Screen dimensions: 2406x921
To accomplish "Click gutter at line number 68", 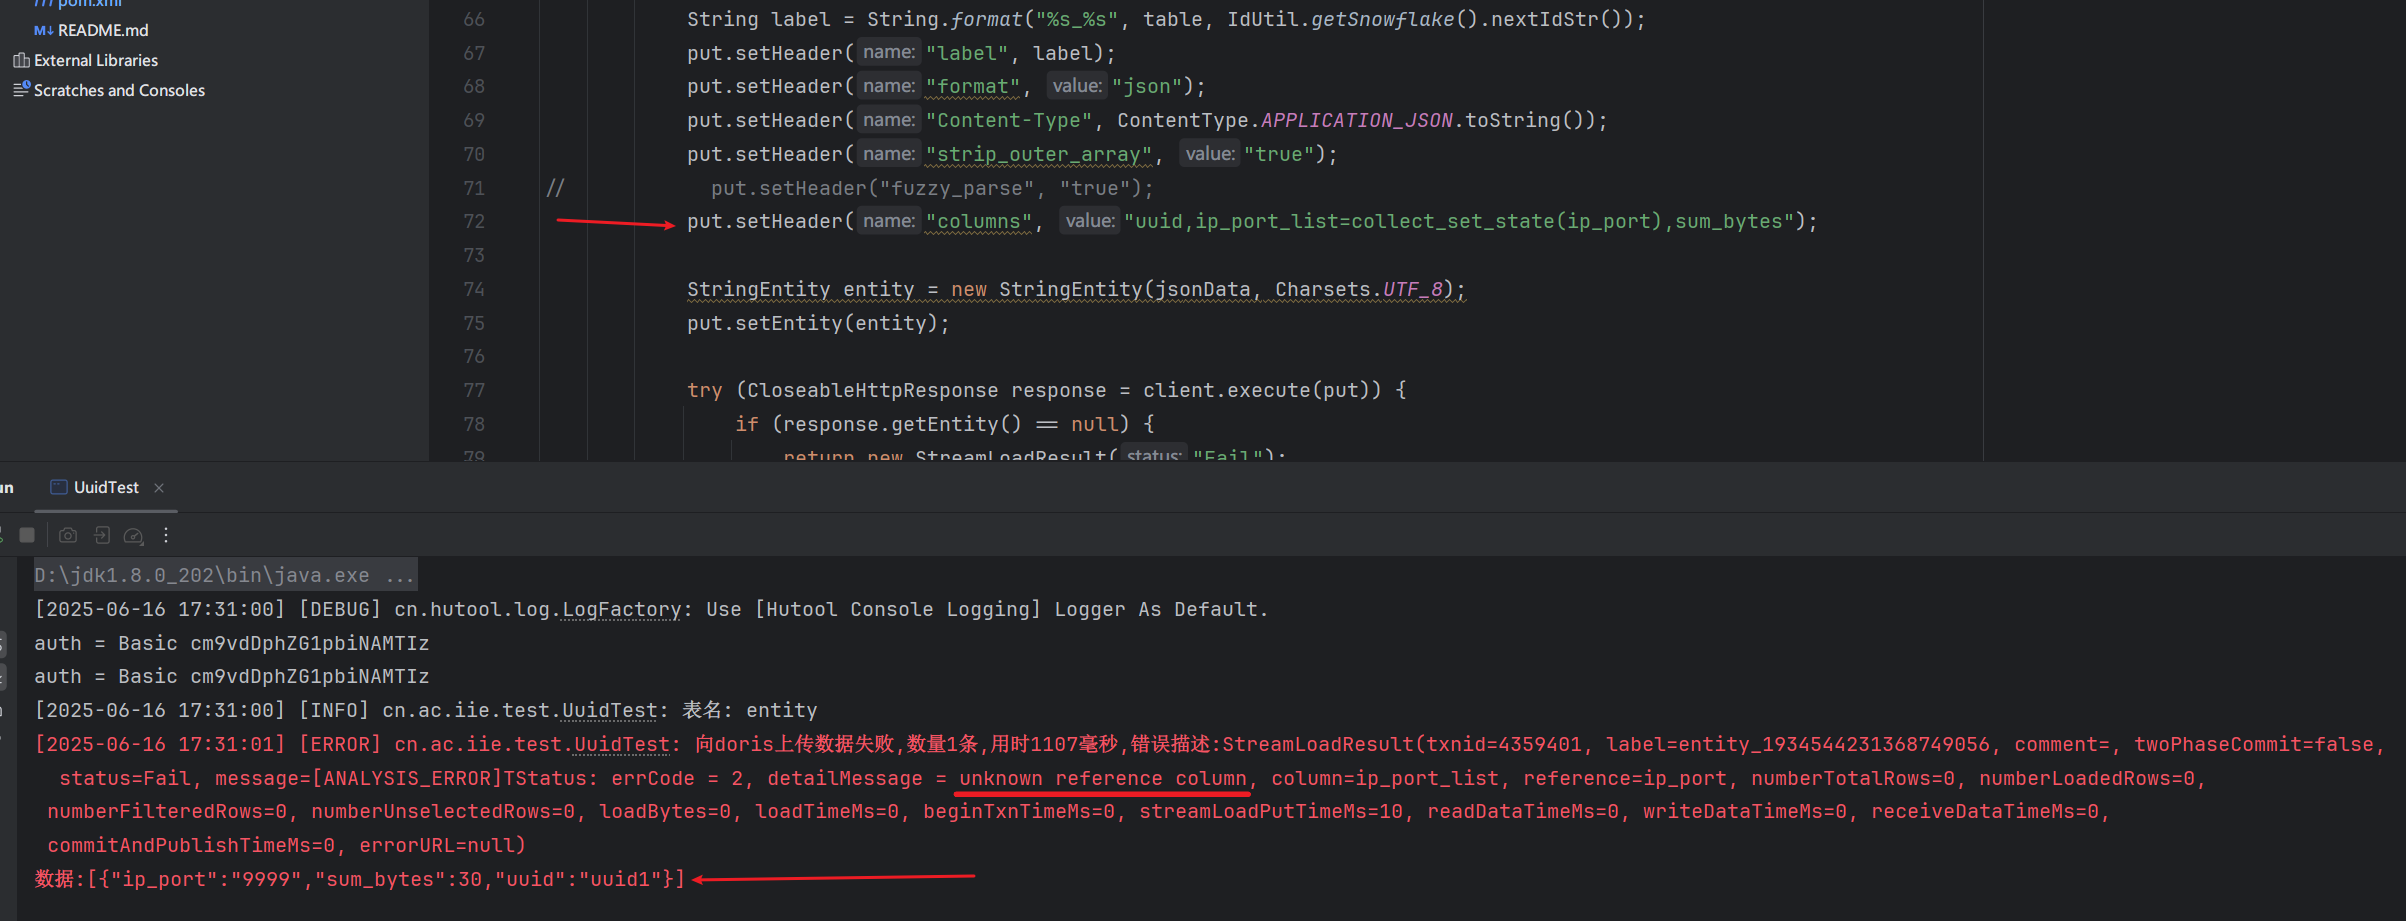I will [x=474, y=86].
